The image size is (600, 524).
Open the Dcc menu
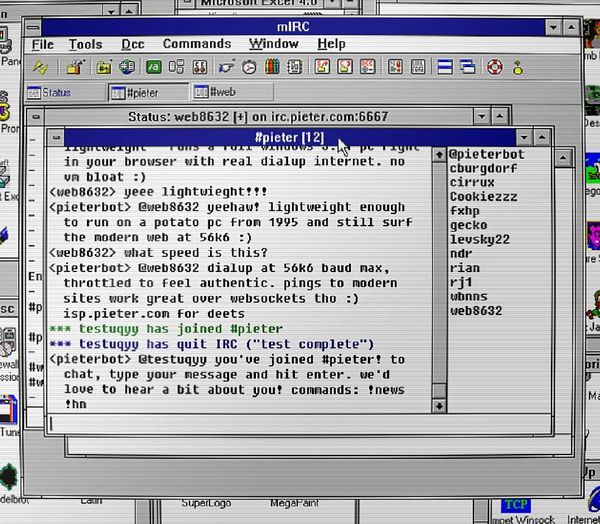point(132,44)
